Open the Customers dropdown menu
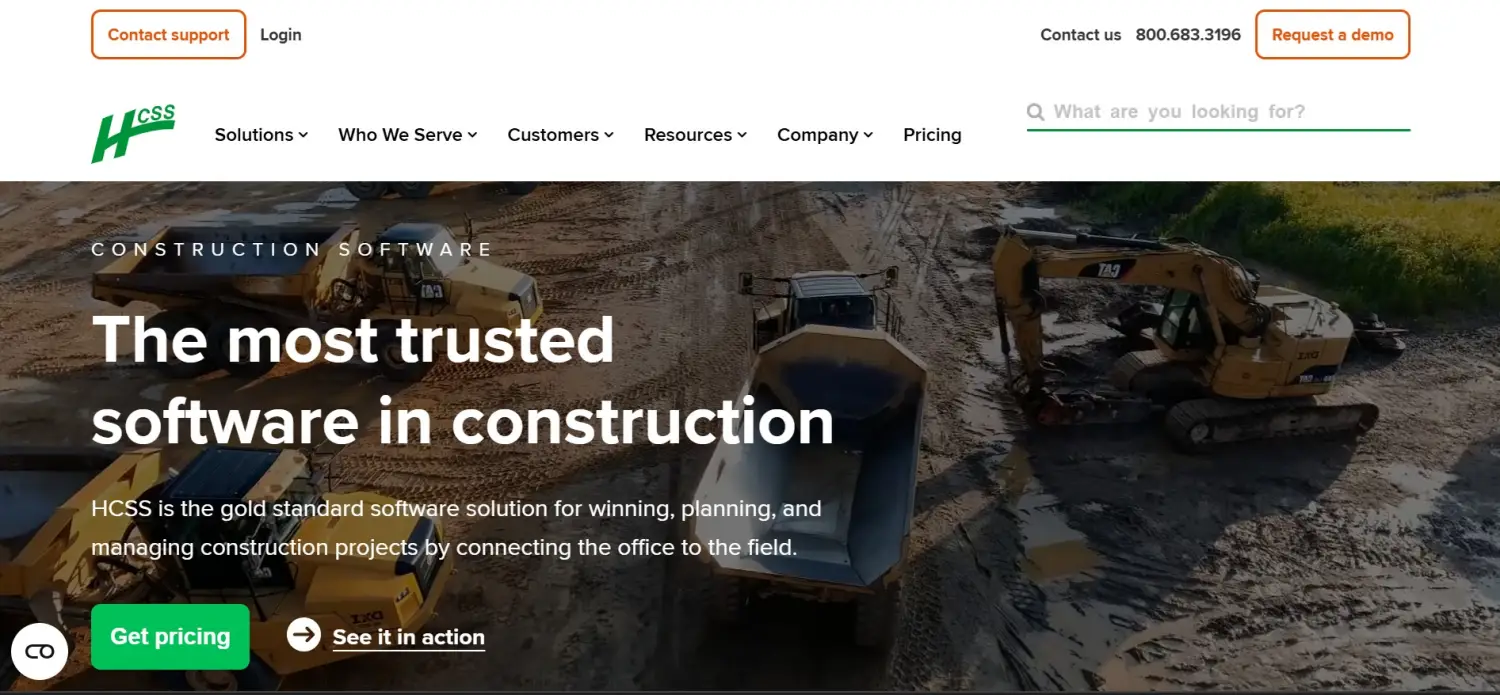This screenshot has width=1500, height=695. point(560,135)
